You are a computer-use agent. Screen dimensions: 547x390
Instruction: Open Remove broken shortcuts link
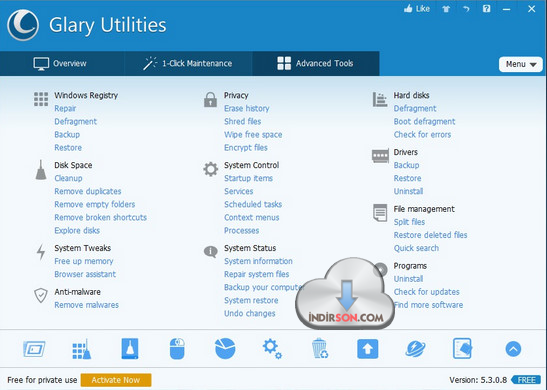point(100,217)
